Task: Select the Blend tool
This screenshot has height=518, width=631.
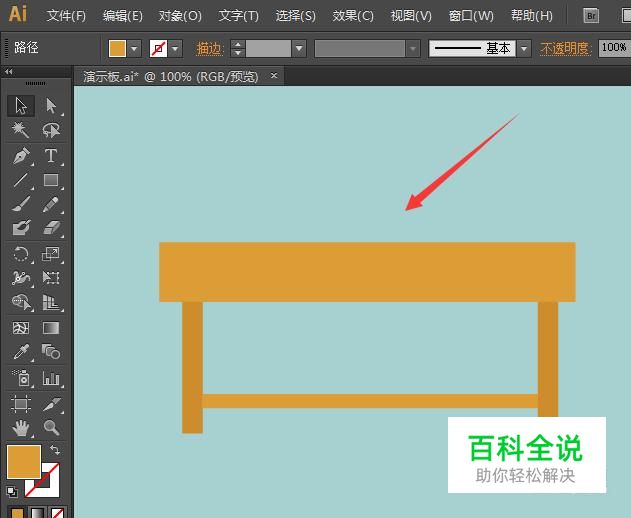Action: [51, 352]
